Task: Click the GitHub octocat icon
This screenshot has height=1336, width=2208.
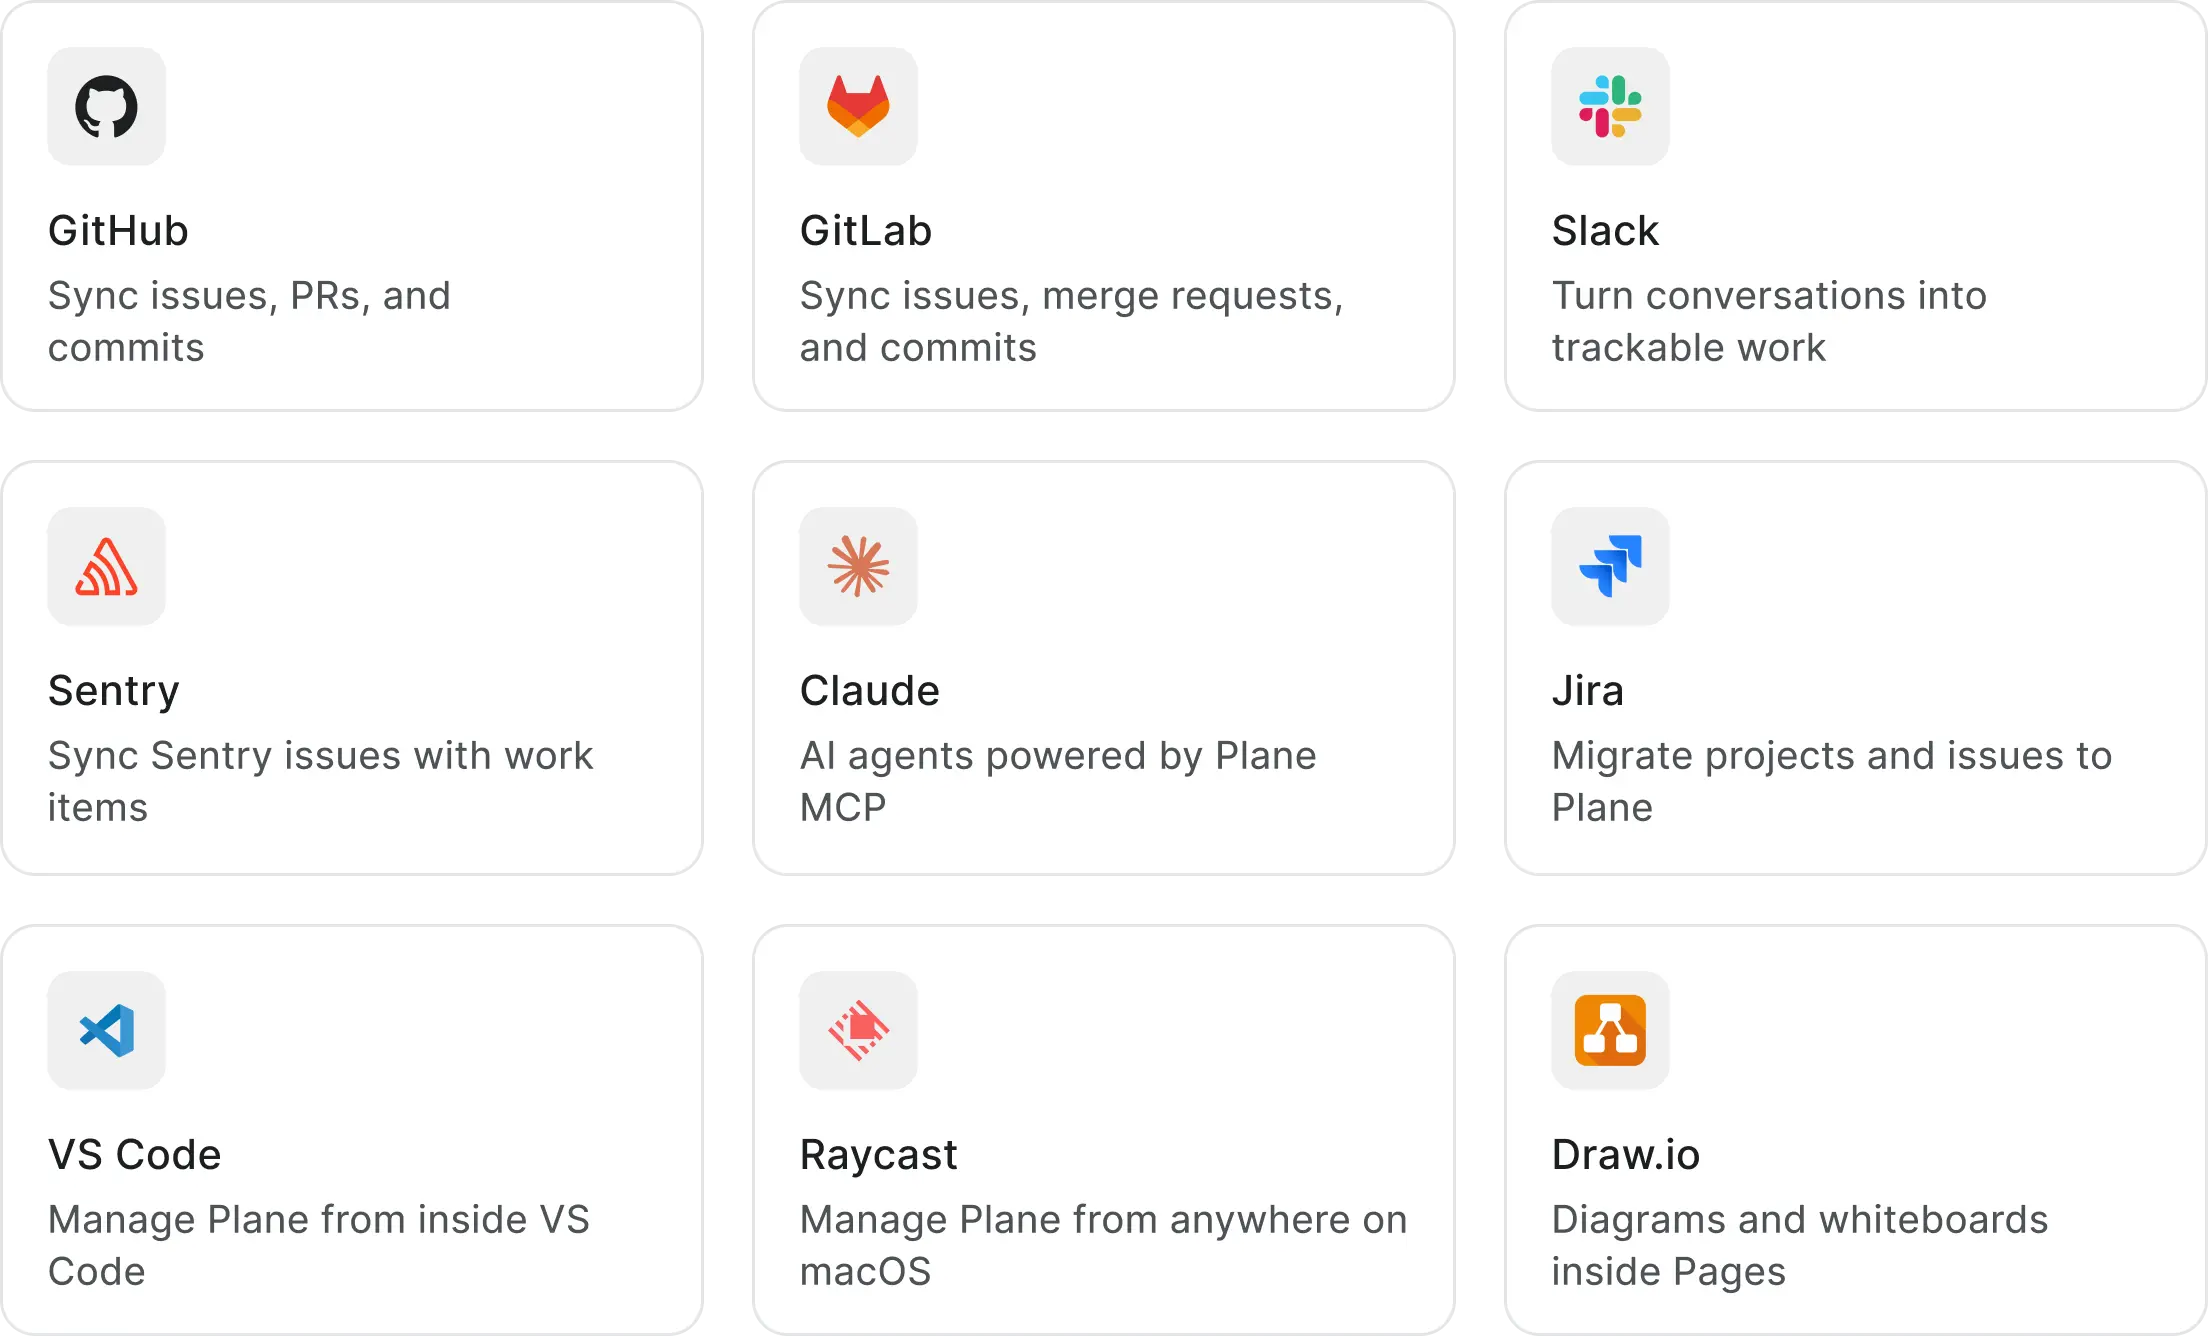Action: (106, 106)
